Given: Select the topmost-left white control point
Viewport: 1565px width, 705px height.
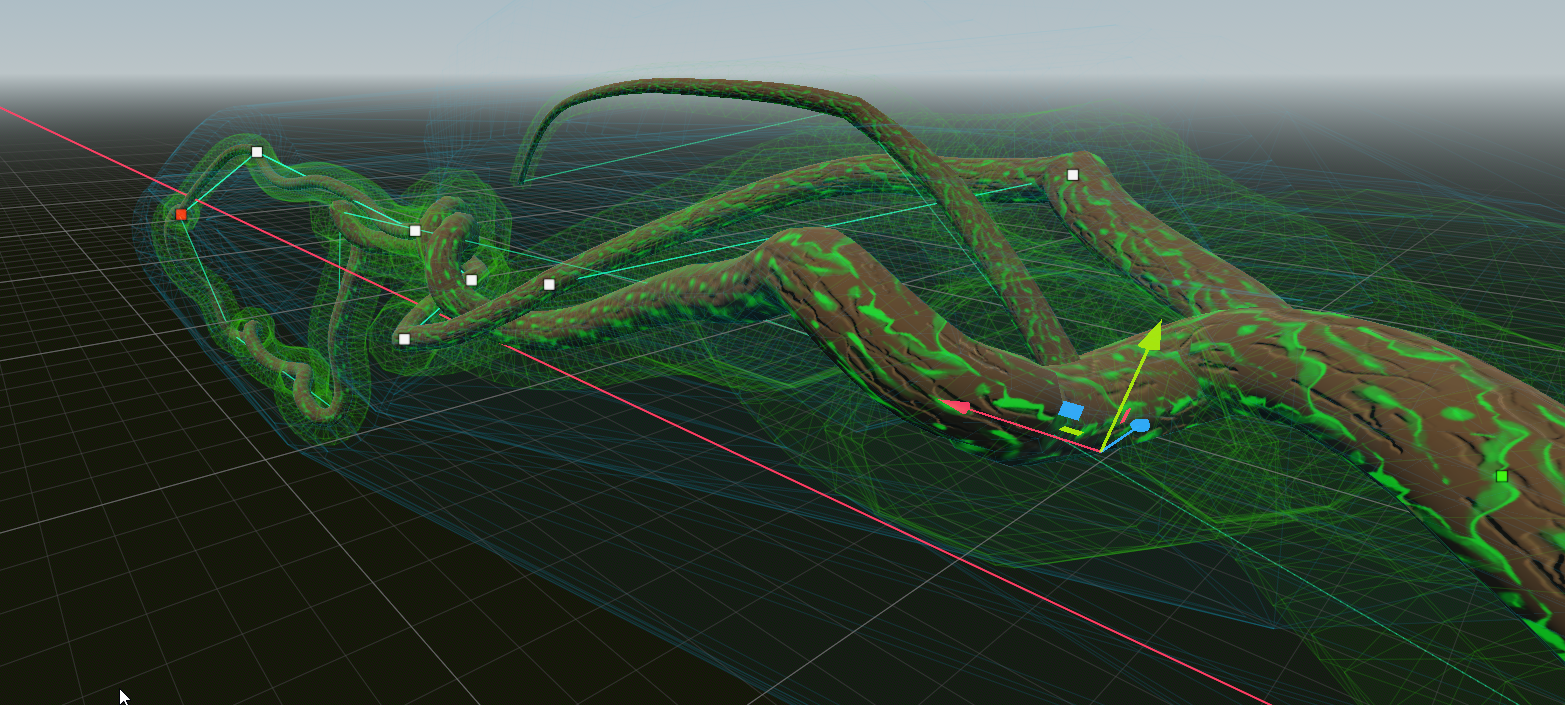Looking at the screenshot, I should (257, 152).
